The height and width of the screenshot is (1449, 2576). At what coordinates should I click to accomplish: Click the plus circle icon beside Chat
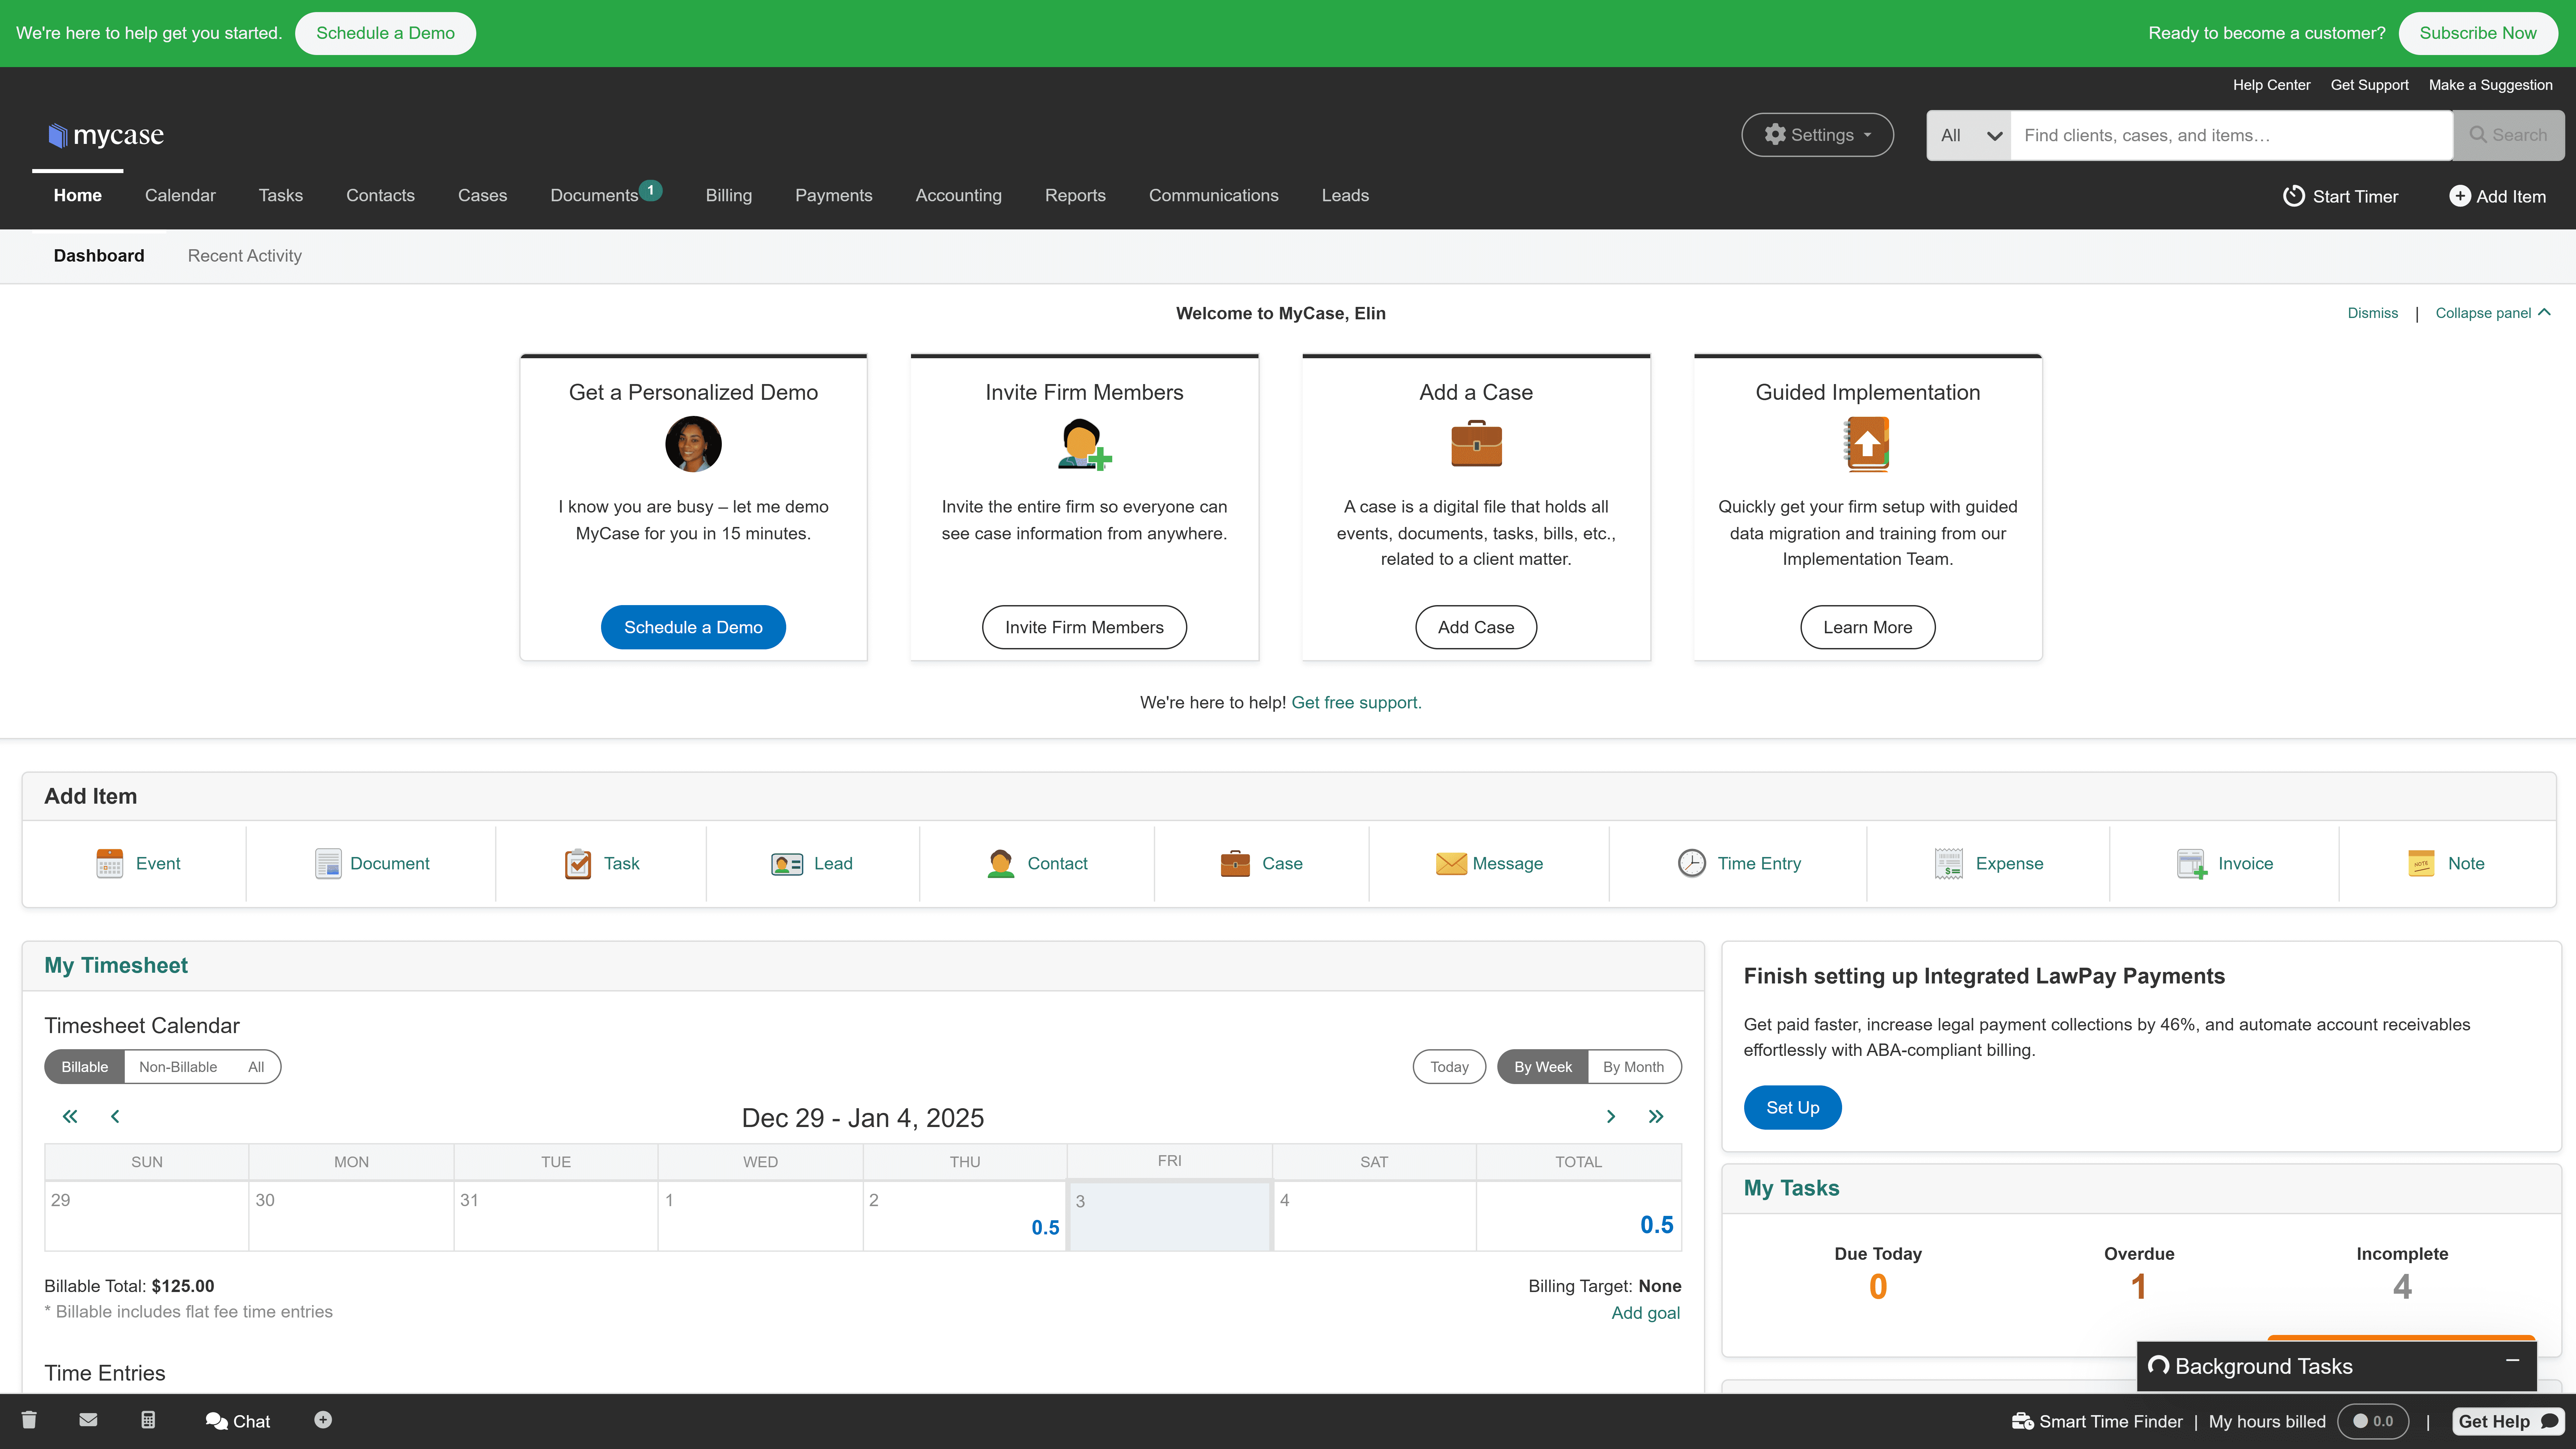click(323, 1420)
